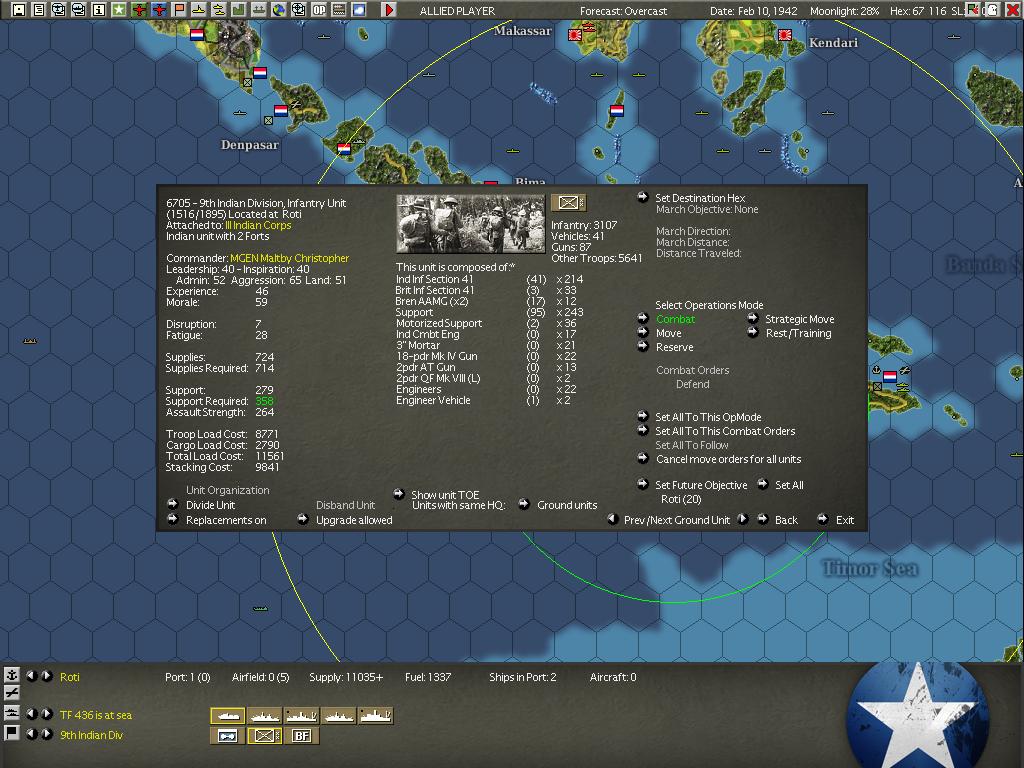Click Cancel move orders for all units
The image size is (1024, 768).
(728, 459)
